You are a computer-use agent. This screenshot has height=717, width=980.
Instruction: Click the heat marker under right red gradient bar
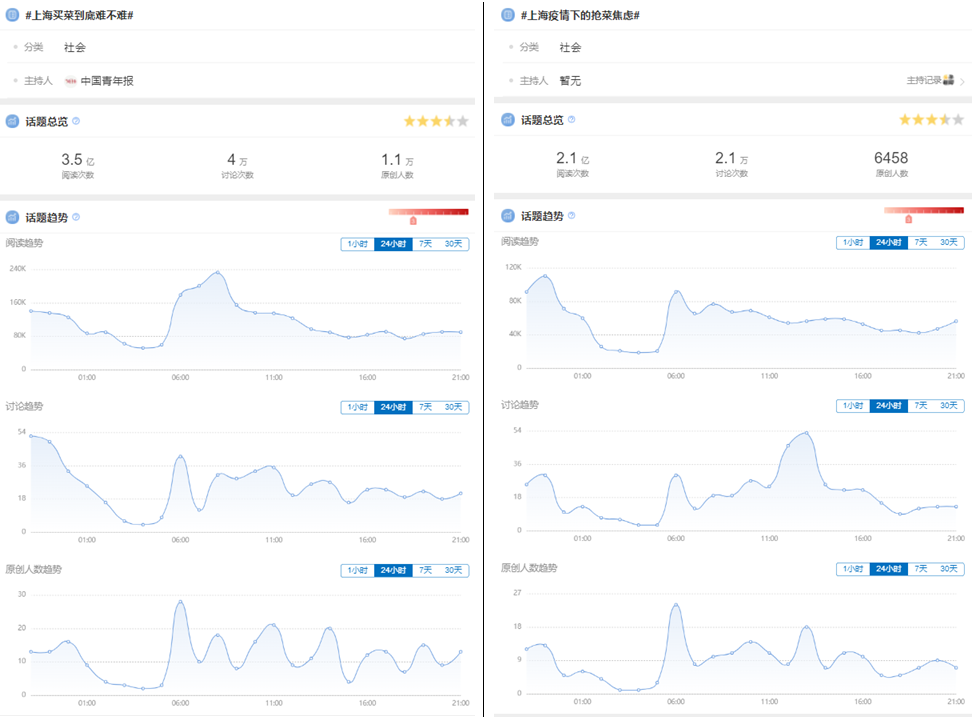coord(909,219)
